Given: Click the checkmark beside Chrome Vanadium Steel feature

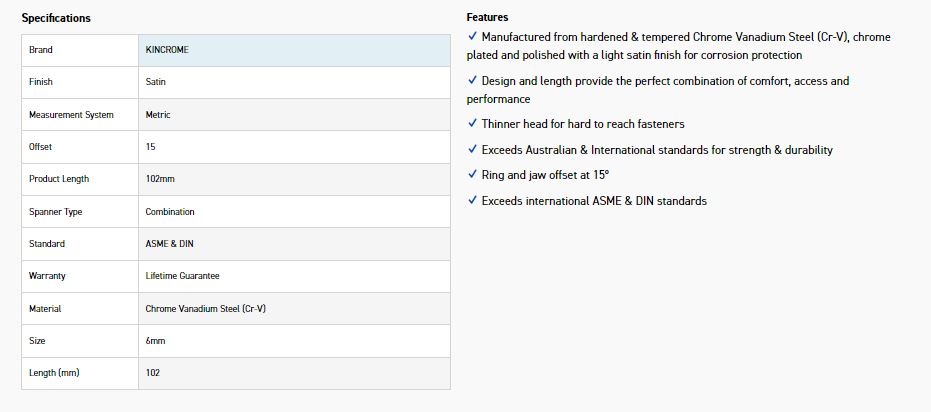Looking at the screenshot, I should click(x=472, y=37).
